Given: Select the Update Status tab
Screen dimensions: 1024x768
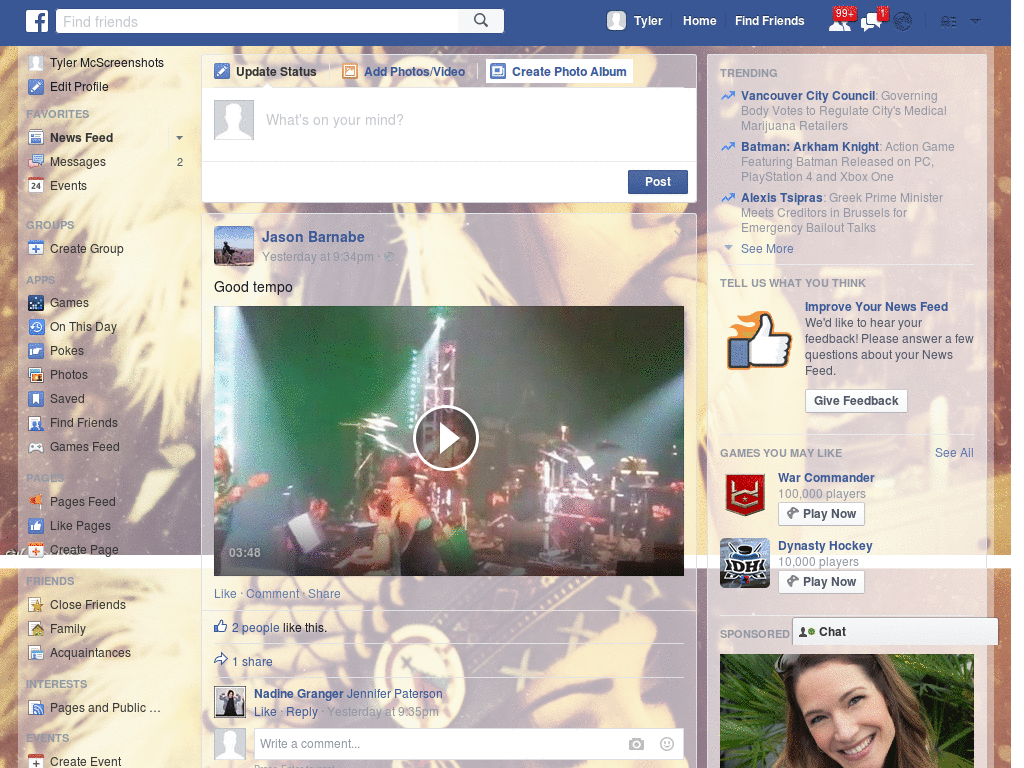Looking at the screenshot, I should (x=266, y=71).
